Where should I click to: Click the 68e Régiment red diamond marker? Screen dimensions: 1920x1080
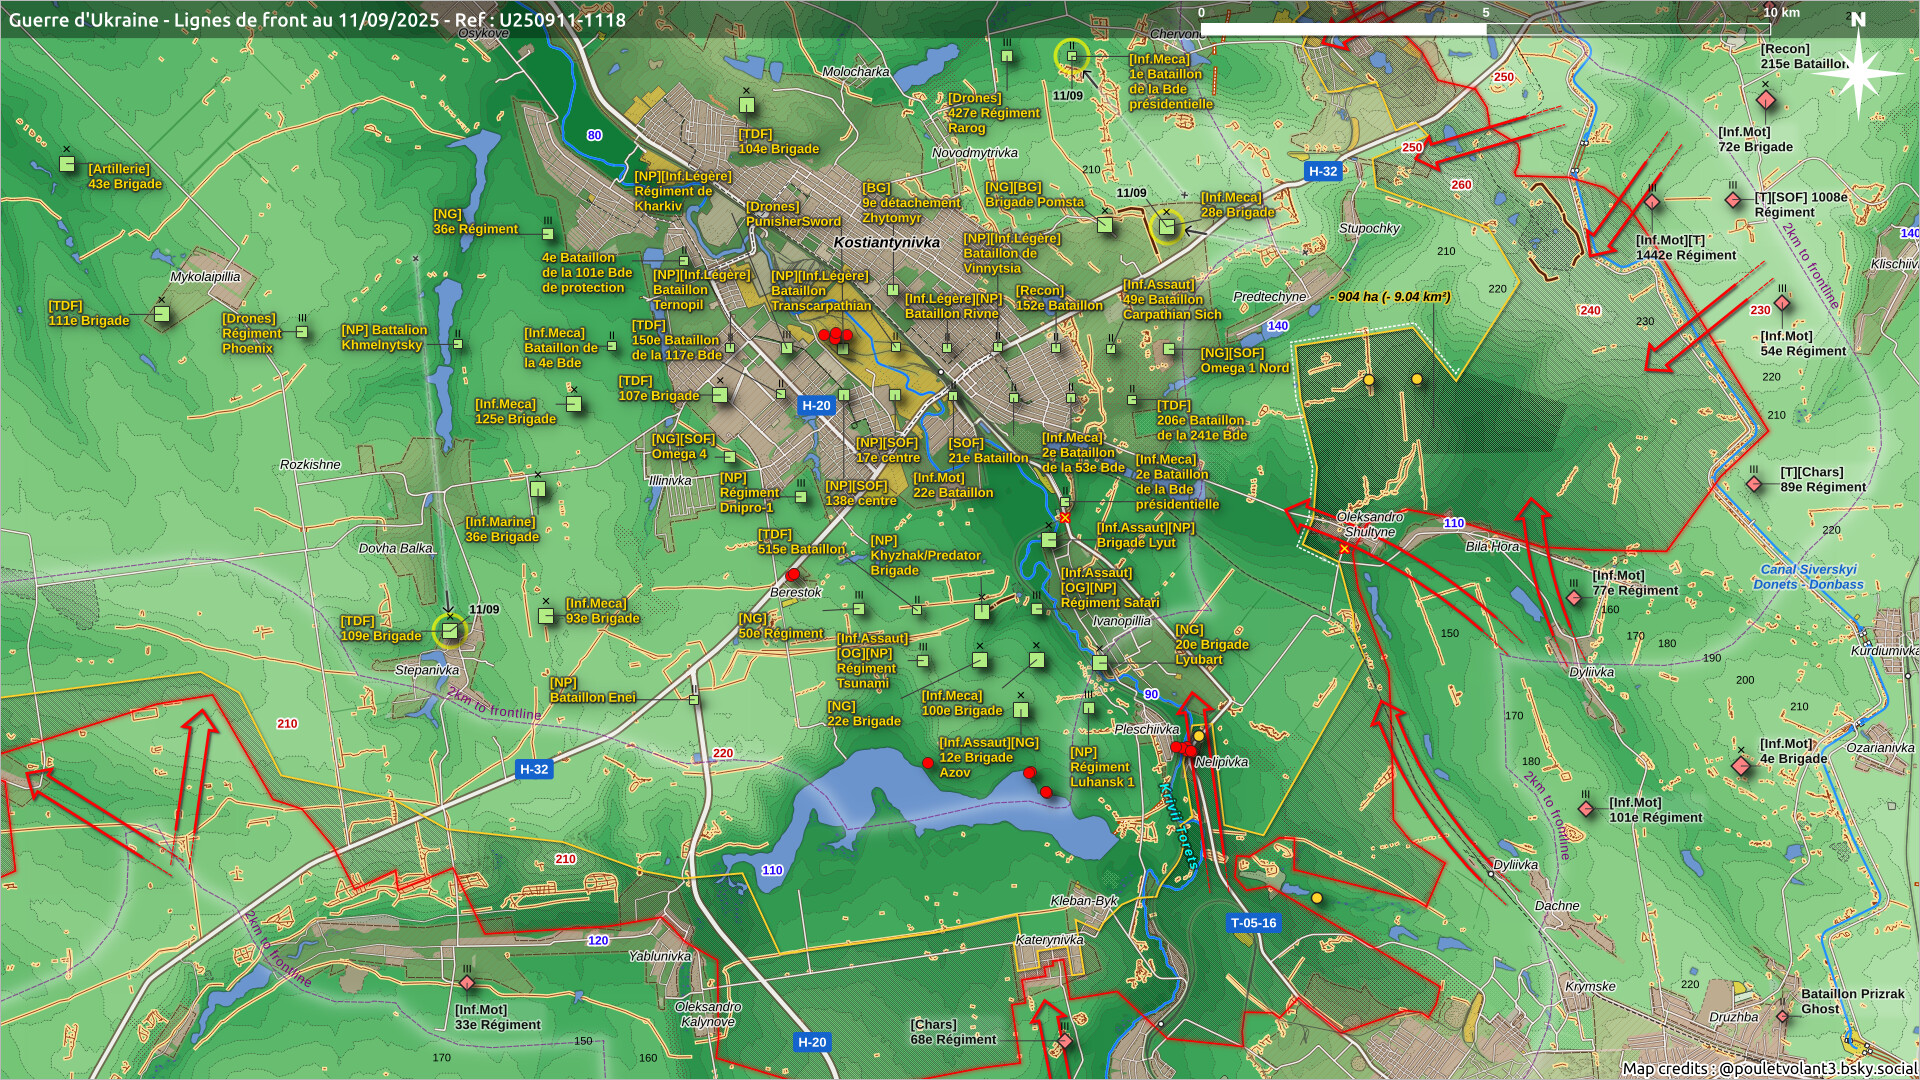(1065, 1041)
